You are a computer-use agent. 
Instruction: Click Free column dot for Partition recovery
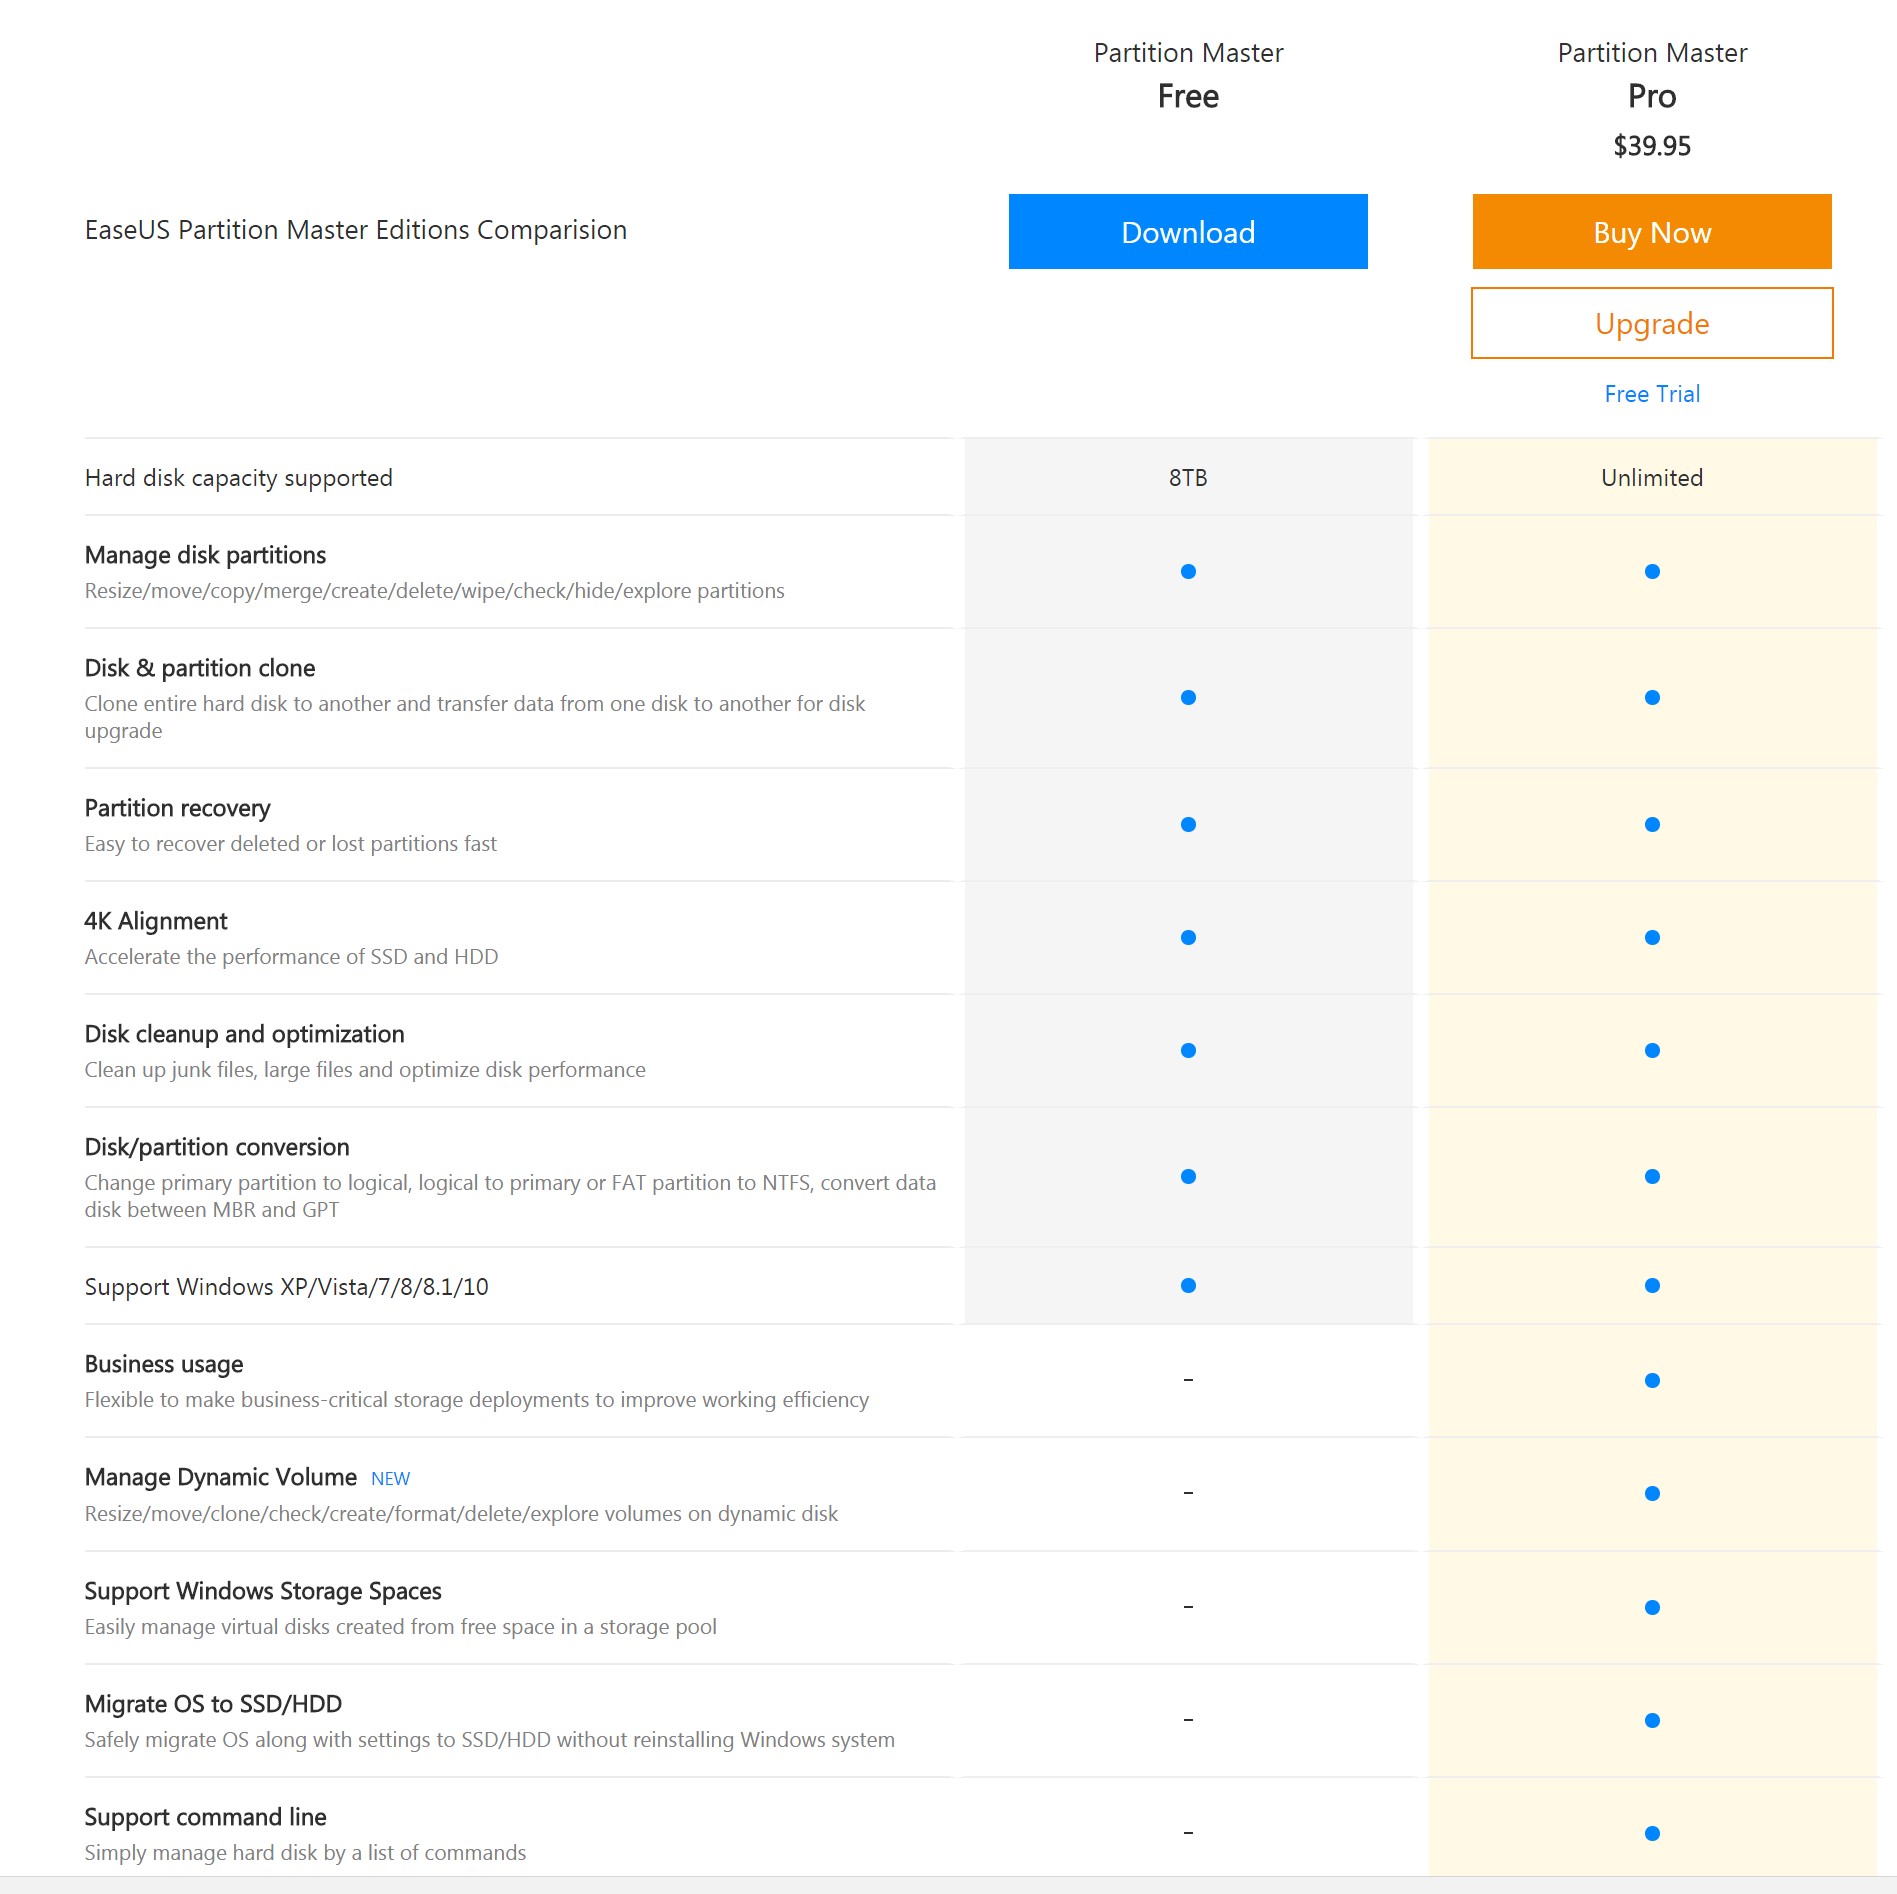coord(1187,825)
